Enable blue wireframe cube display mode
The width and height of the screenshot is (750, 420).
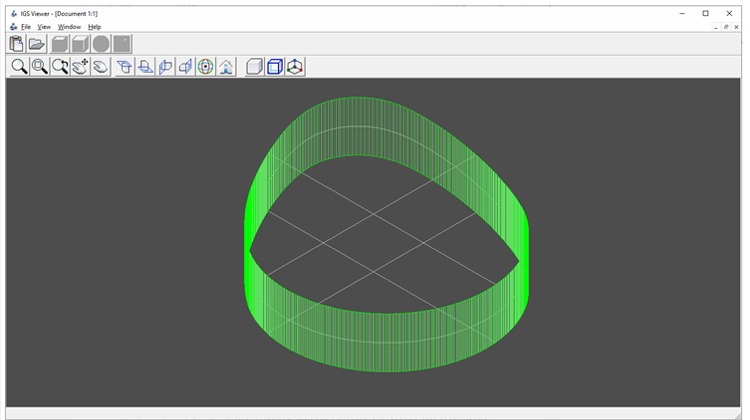(275, 66)
